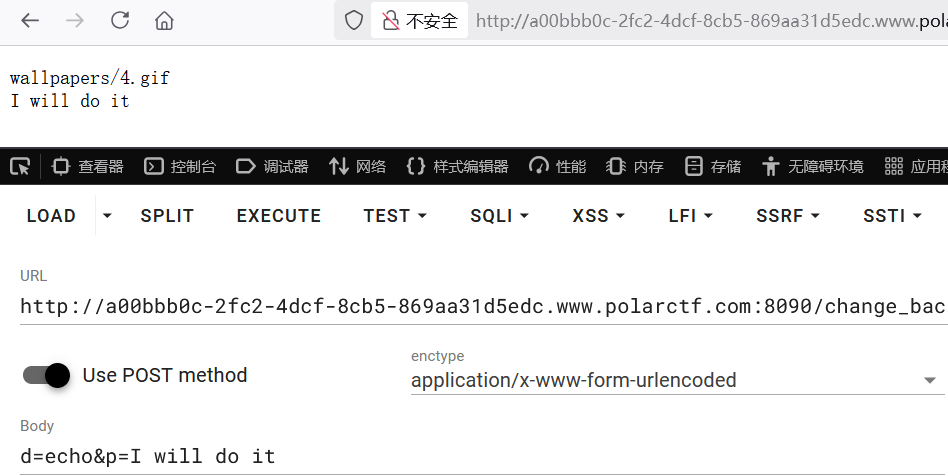
Task: Open the Network (网络) tab
Action: [x=358, y=166]
